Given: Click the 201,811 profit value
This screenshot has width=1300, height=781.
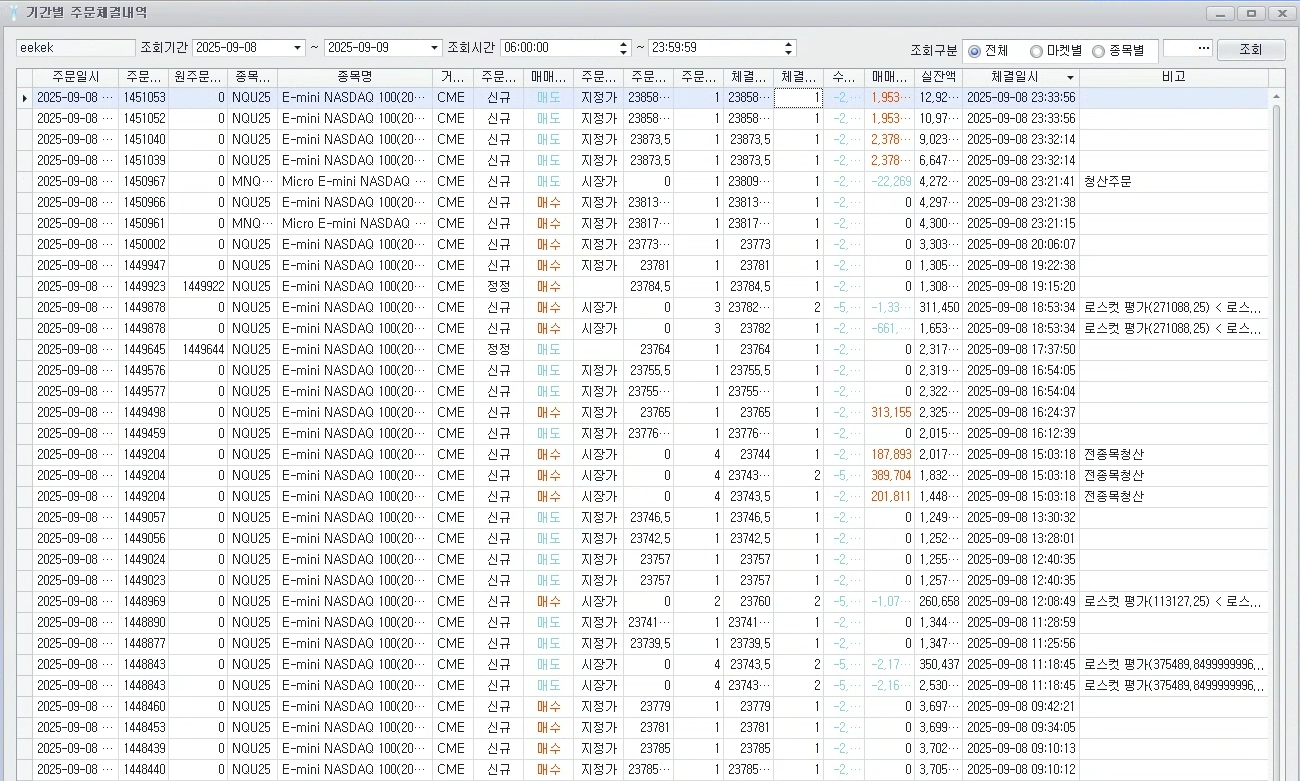Looking at the screenshot, I should click(891, 497).
